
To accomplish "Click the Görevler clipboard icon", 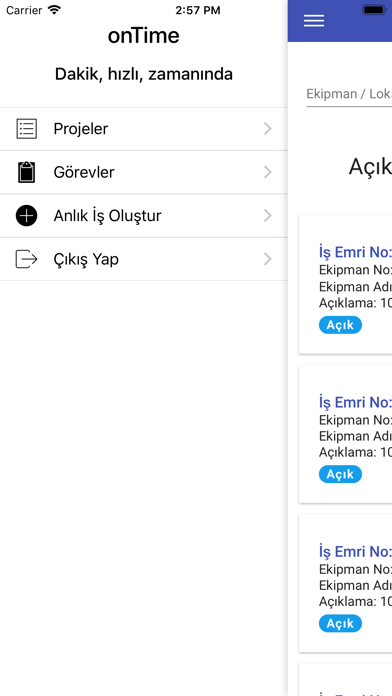I will click(27, 172).
